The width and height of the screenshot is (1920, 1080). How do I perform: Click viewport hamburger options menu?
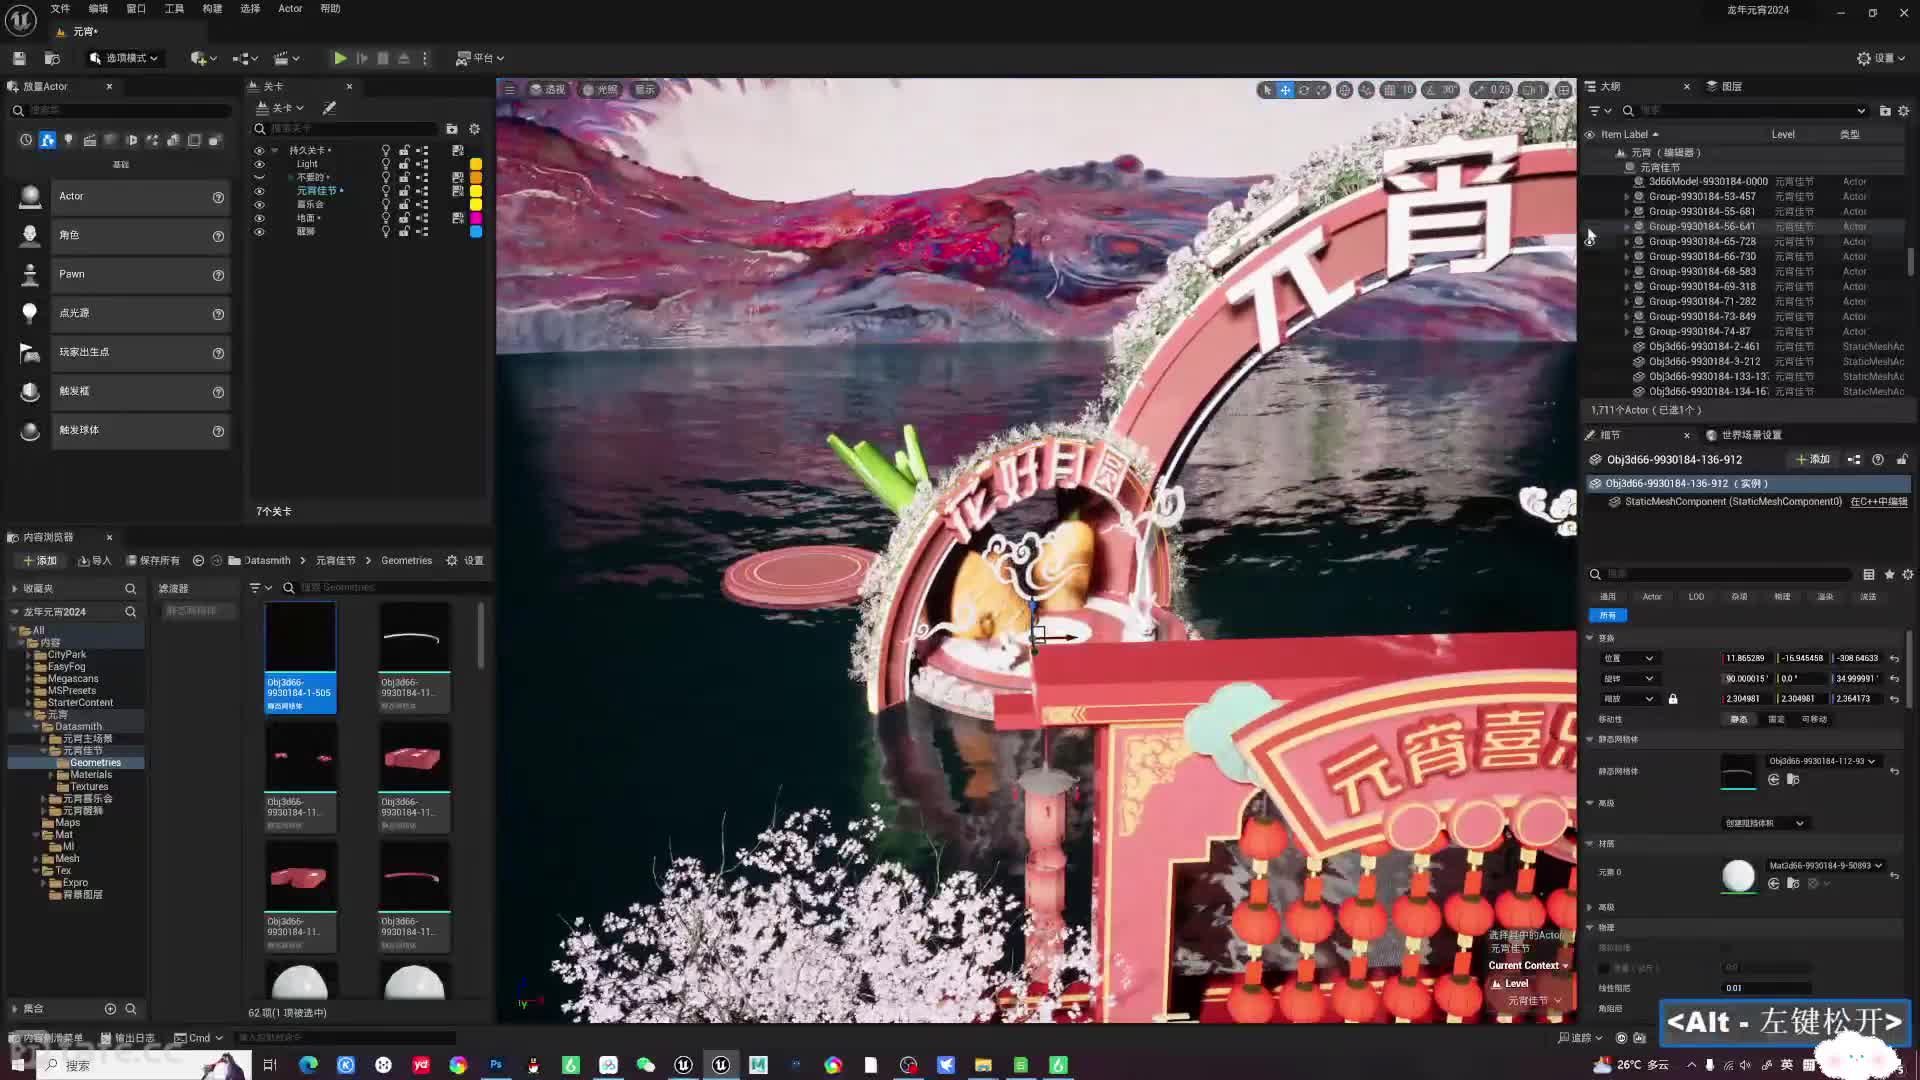[x=510, y=90]
